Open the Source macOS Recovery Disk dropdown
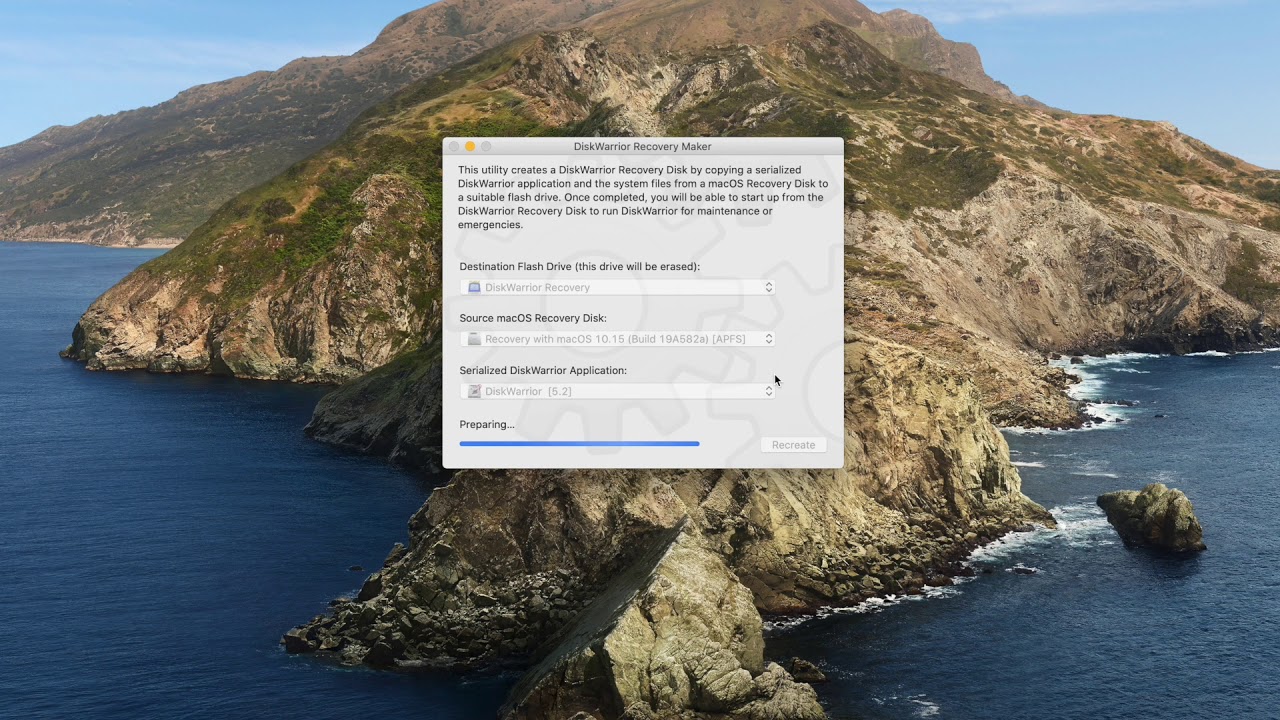The image size is (1280, 720). point(618,339)
